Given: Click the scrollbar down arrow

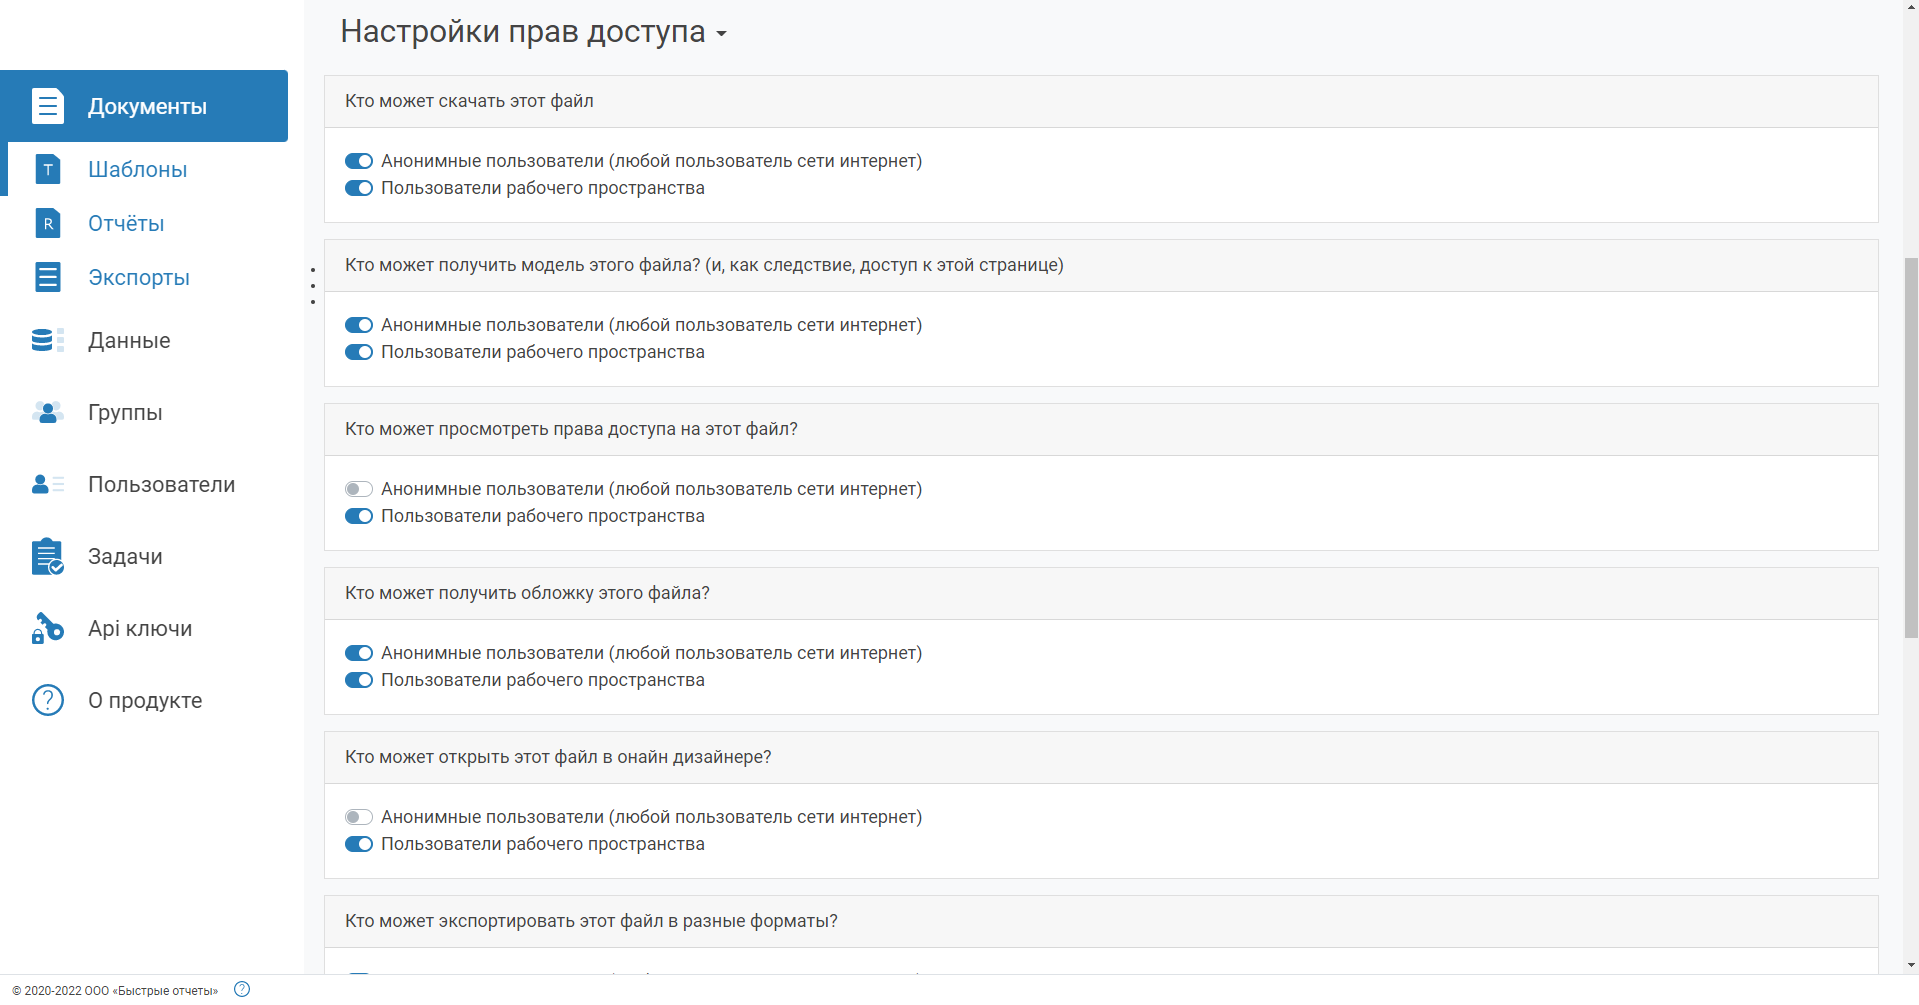Looking at the screenshot, I should coord(1911,965).
